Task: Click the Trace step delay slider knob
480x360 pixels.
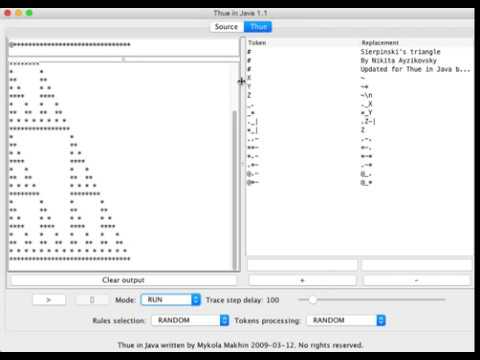Action: [x=312, y=300]
